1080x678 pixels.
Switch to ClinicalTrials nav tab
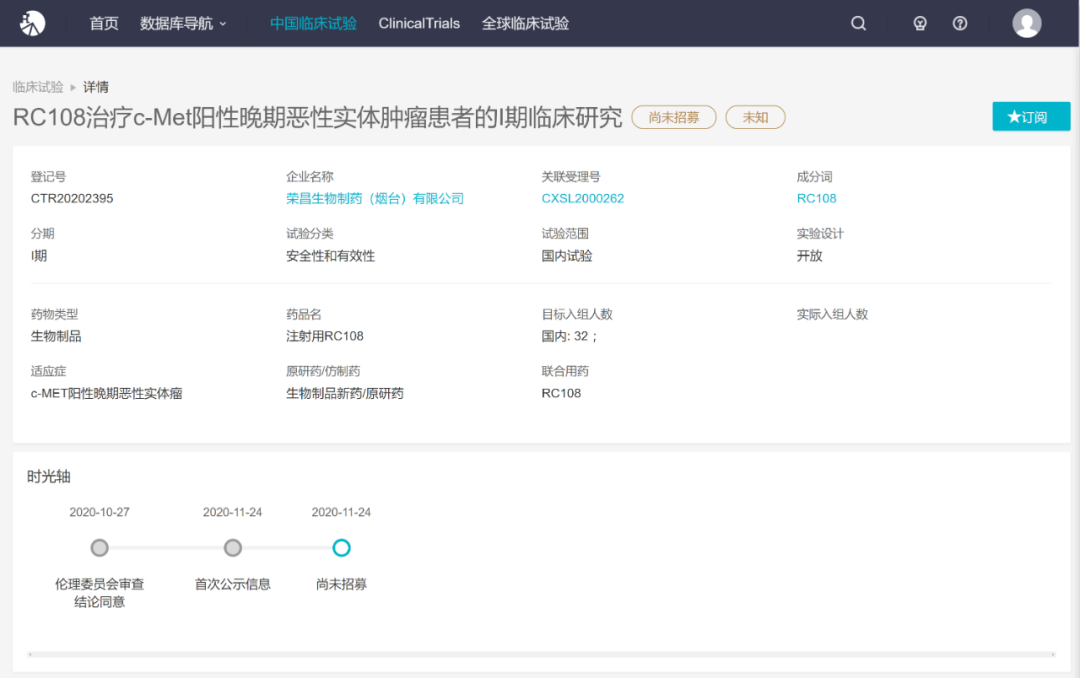(419, 23)
